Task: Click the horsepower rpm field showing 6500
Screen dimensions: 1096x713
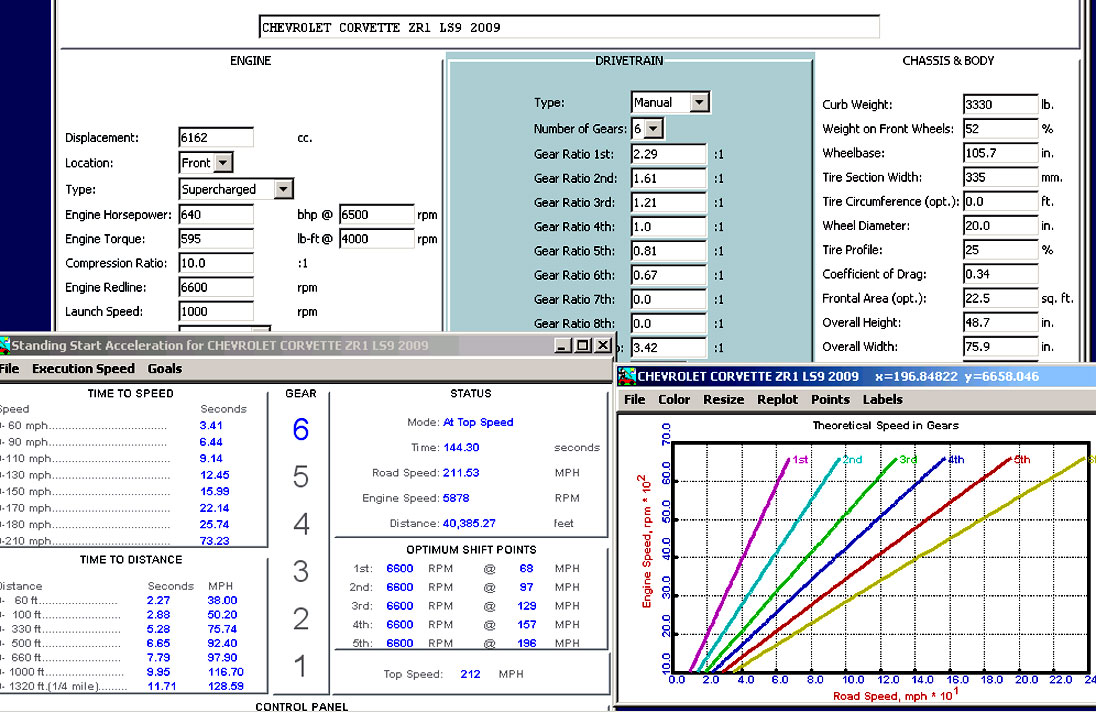Action: pos(376,215)
